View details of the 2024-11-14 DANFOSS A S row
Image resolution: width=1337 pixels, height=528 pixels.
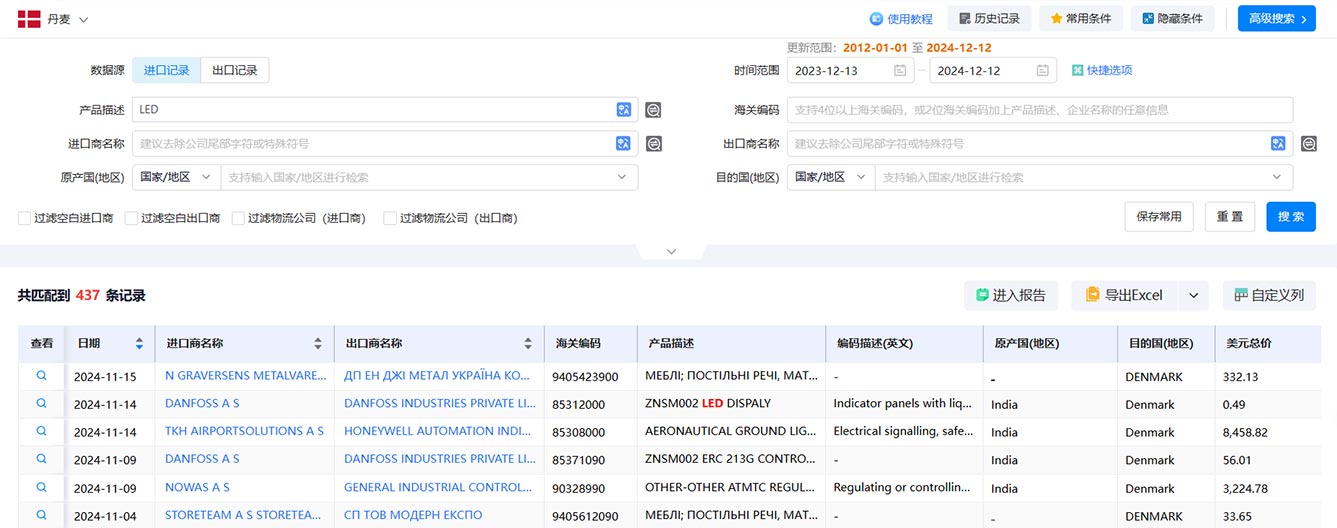[42, 403]
